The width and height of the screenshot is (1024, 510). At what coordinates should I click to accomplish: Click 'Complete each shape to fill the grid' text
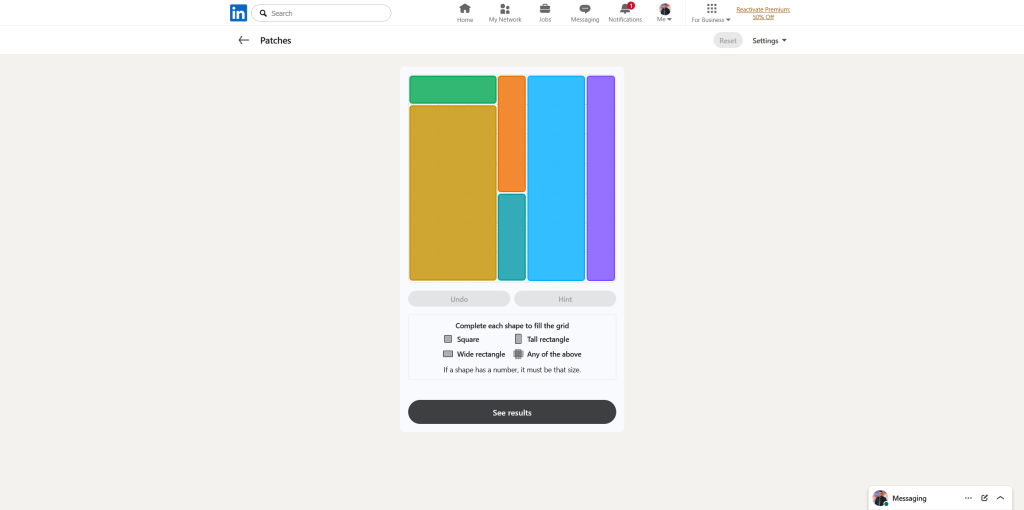coord(512,325)
